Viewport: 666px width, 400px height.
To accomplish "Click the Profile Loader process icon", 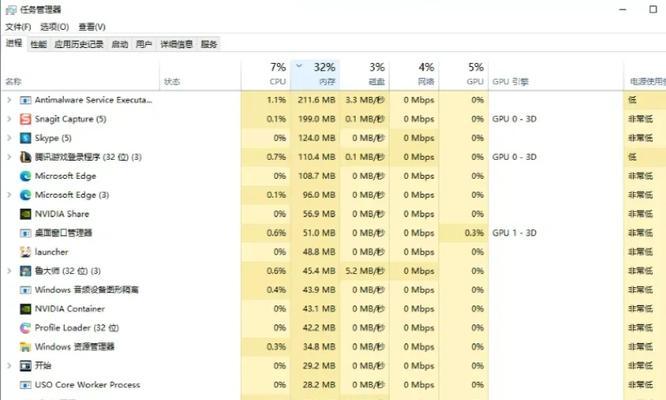I will [25, 328].
